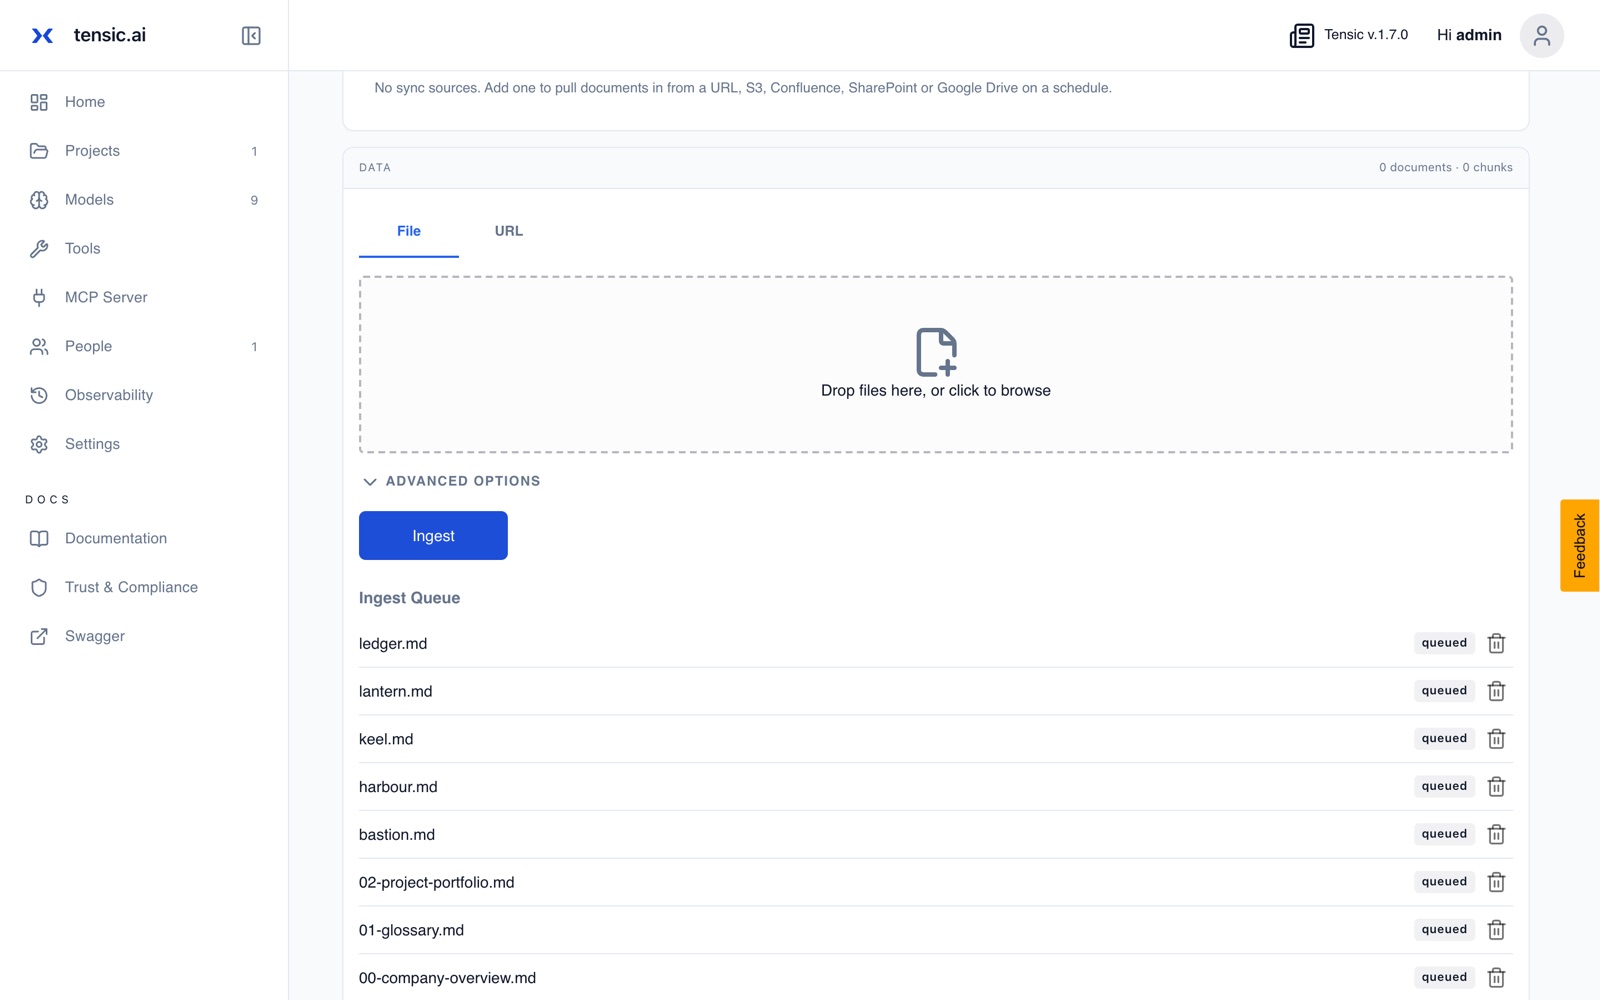Click the Projects folder icon
Viewport: 1600px width, 1000px height.
[x=39, y=151]
